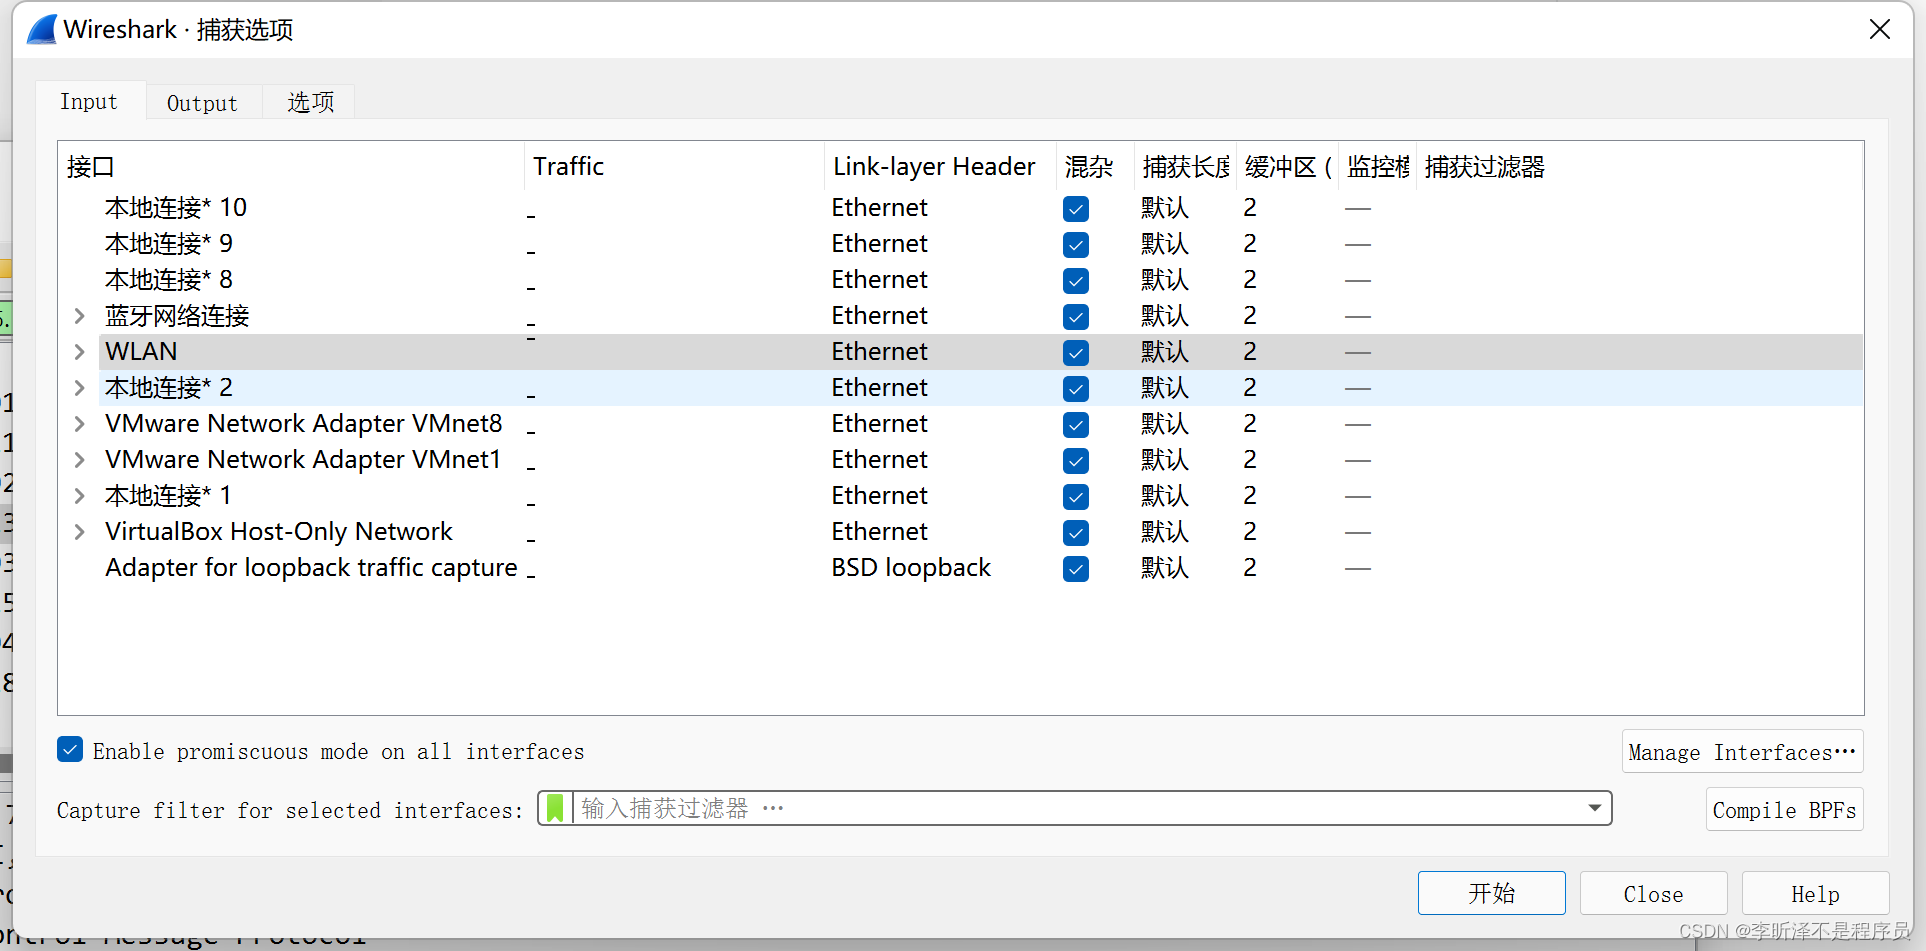Click buffer value 2 in WLAN row
Screen dimensions: 1926x951
pyautogui.click(x=1250, y=352)
